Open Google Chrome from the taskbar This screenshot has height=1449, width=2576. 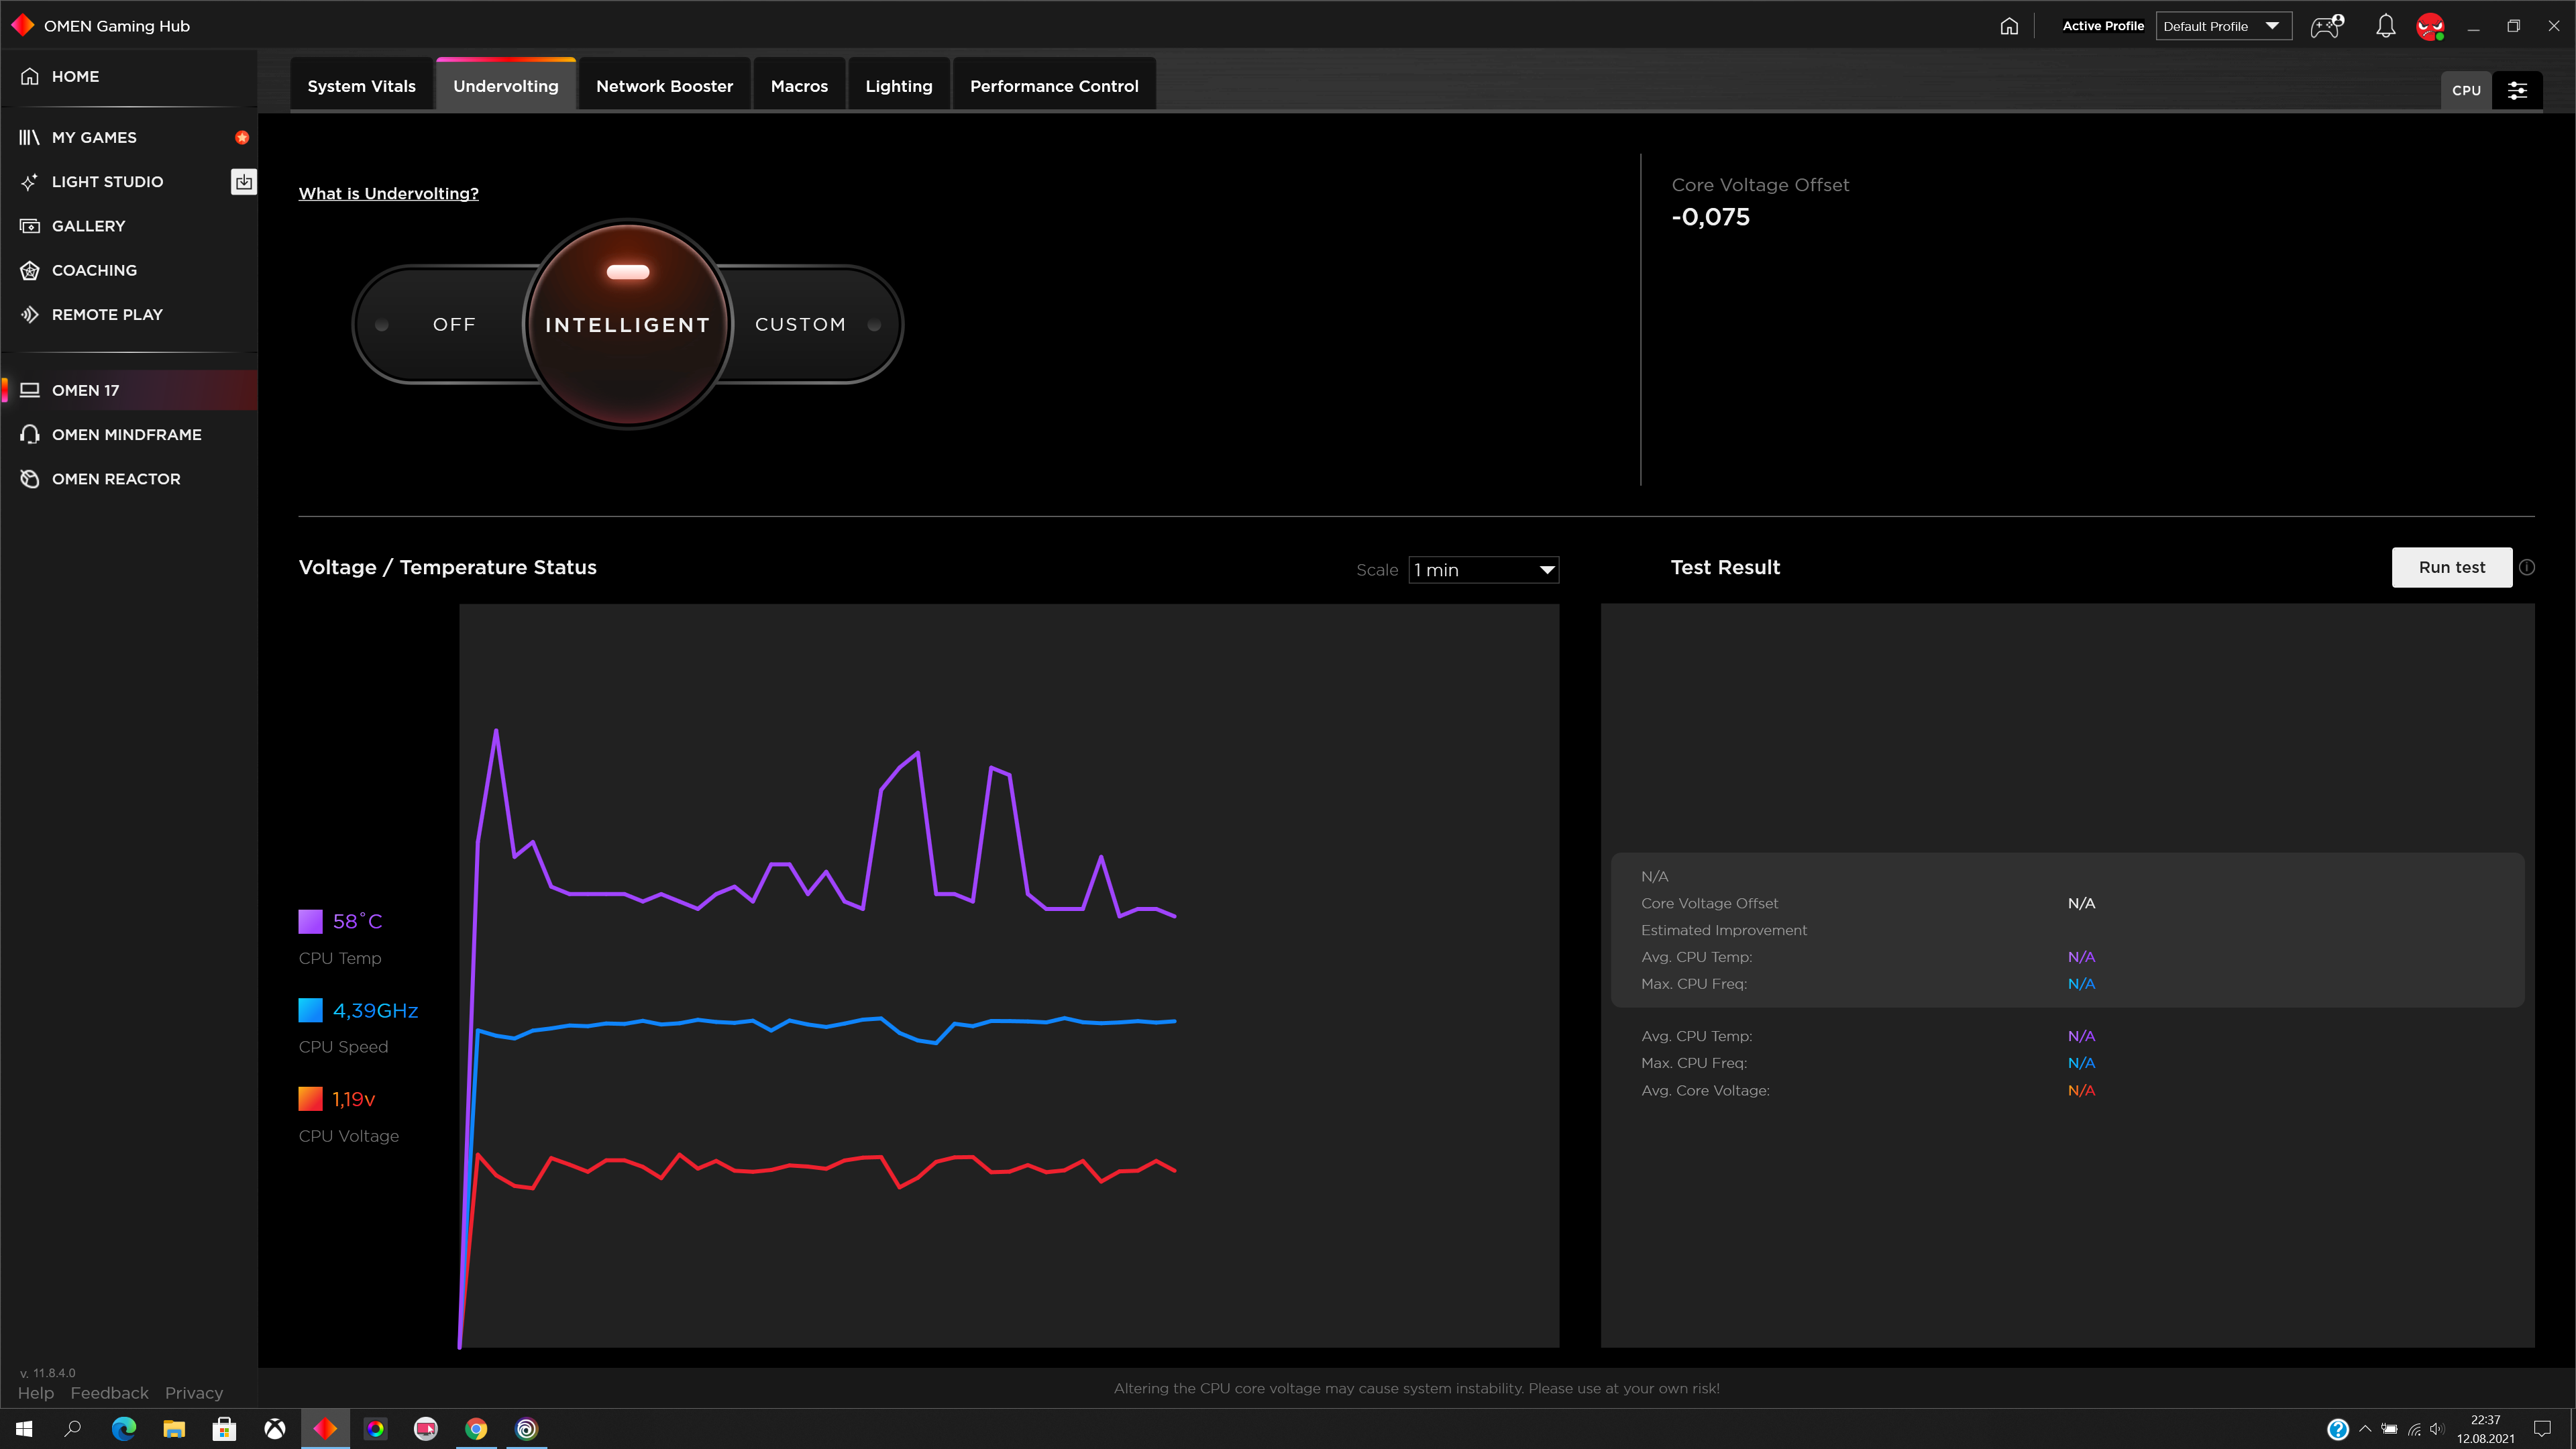pos(476,1429)
